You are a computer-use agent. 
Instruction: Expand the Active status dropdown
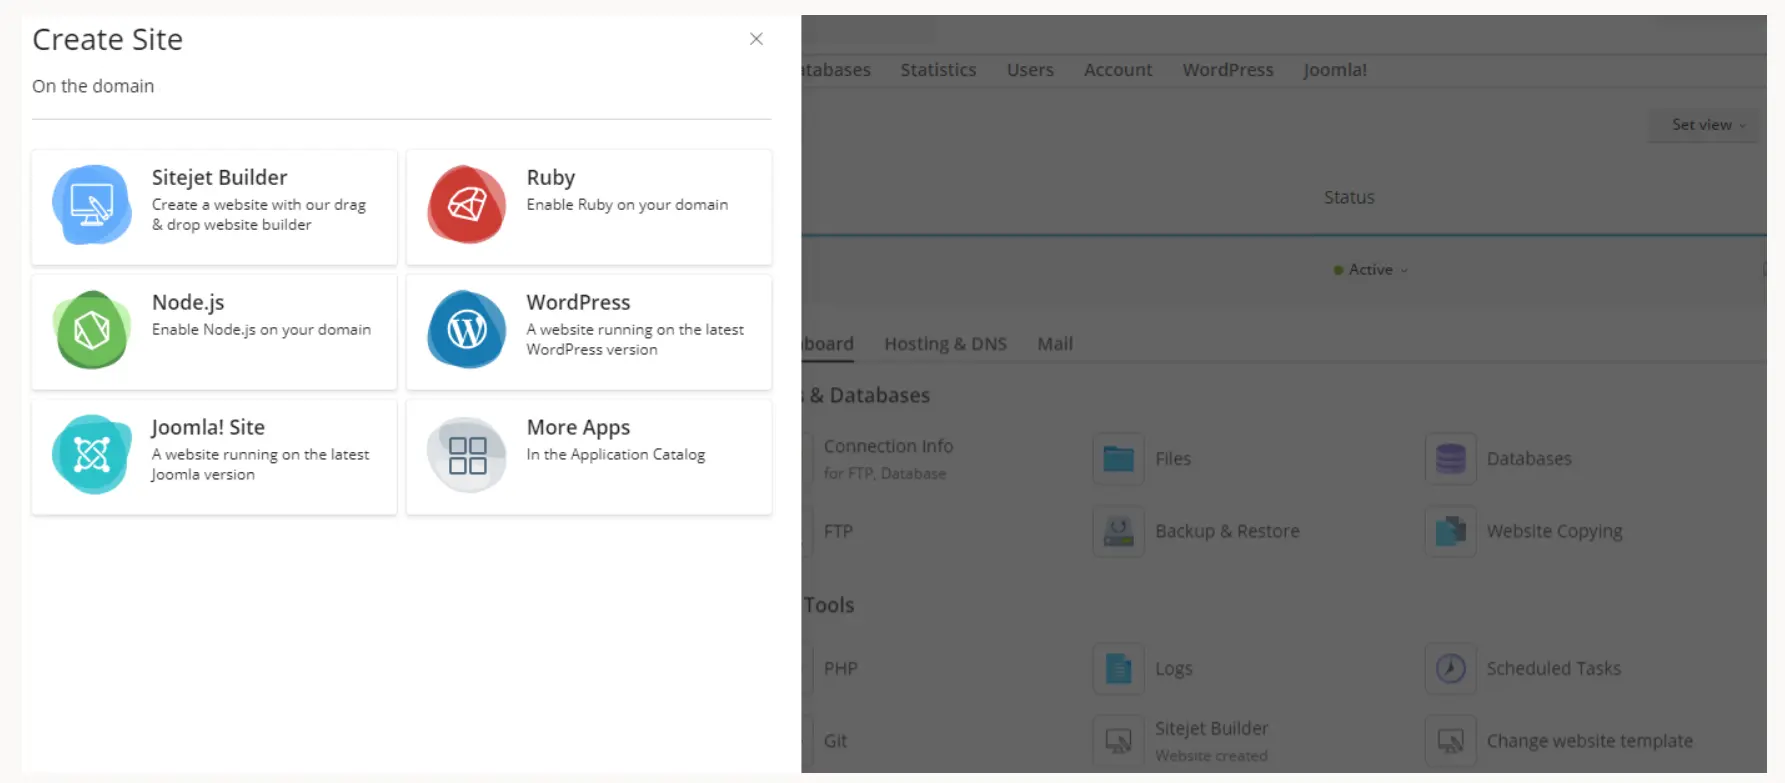pos(1371,270)
